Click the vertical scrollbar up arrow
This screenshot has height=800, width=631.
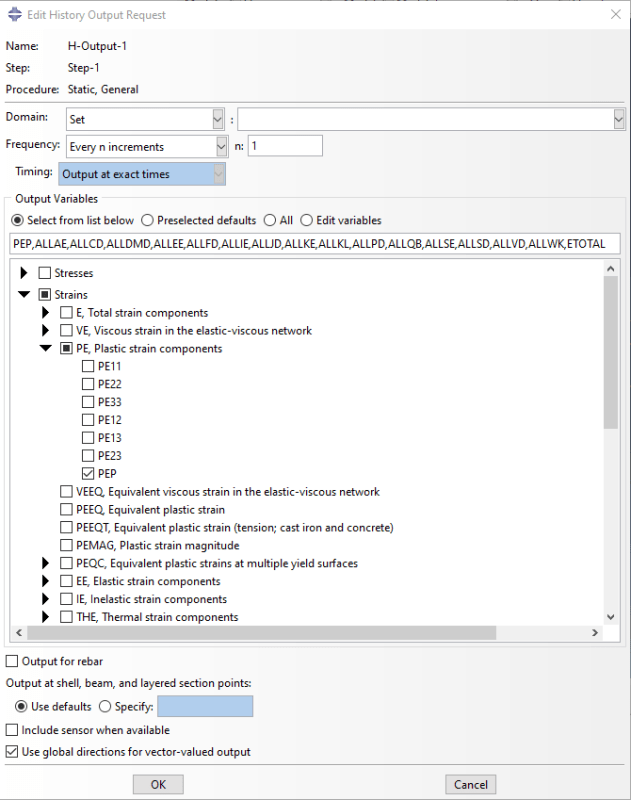click(x=611, y=268)
